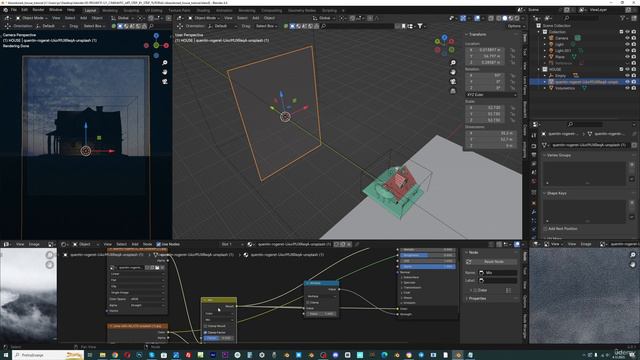Hide the Empty object using its eye icon

point(627,76)
